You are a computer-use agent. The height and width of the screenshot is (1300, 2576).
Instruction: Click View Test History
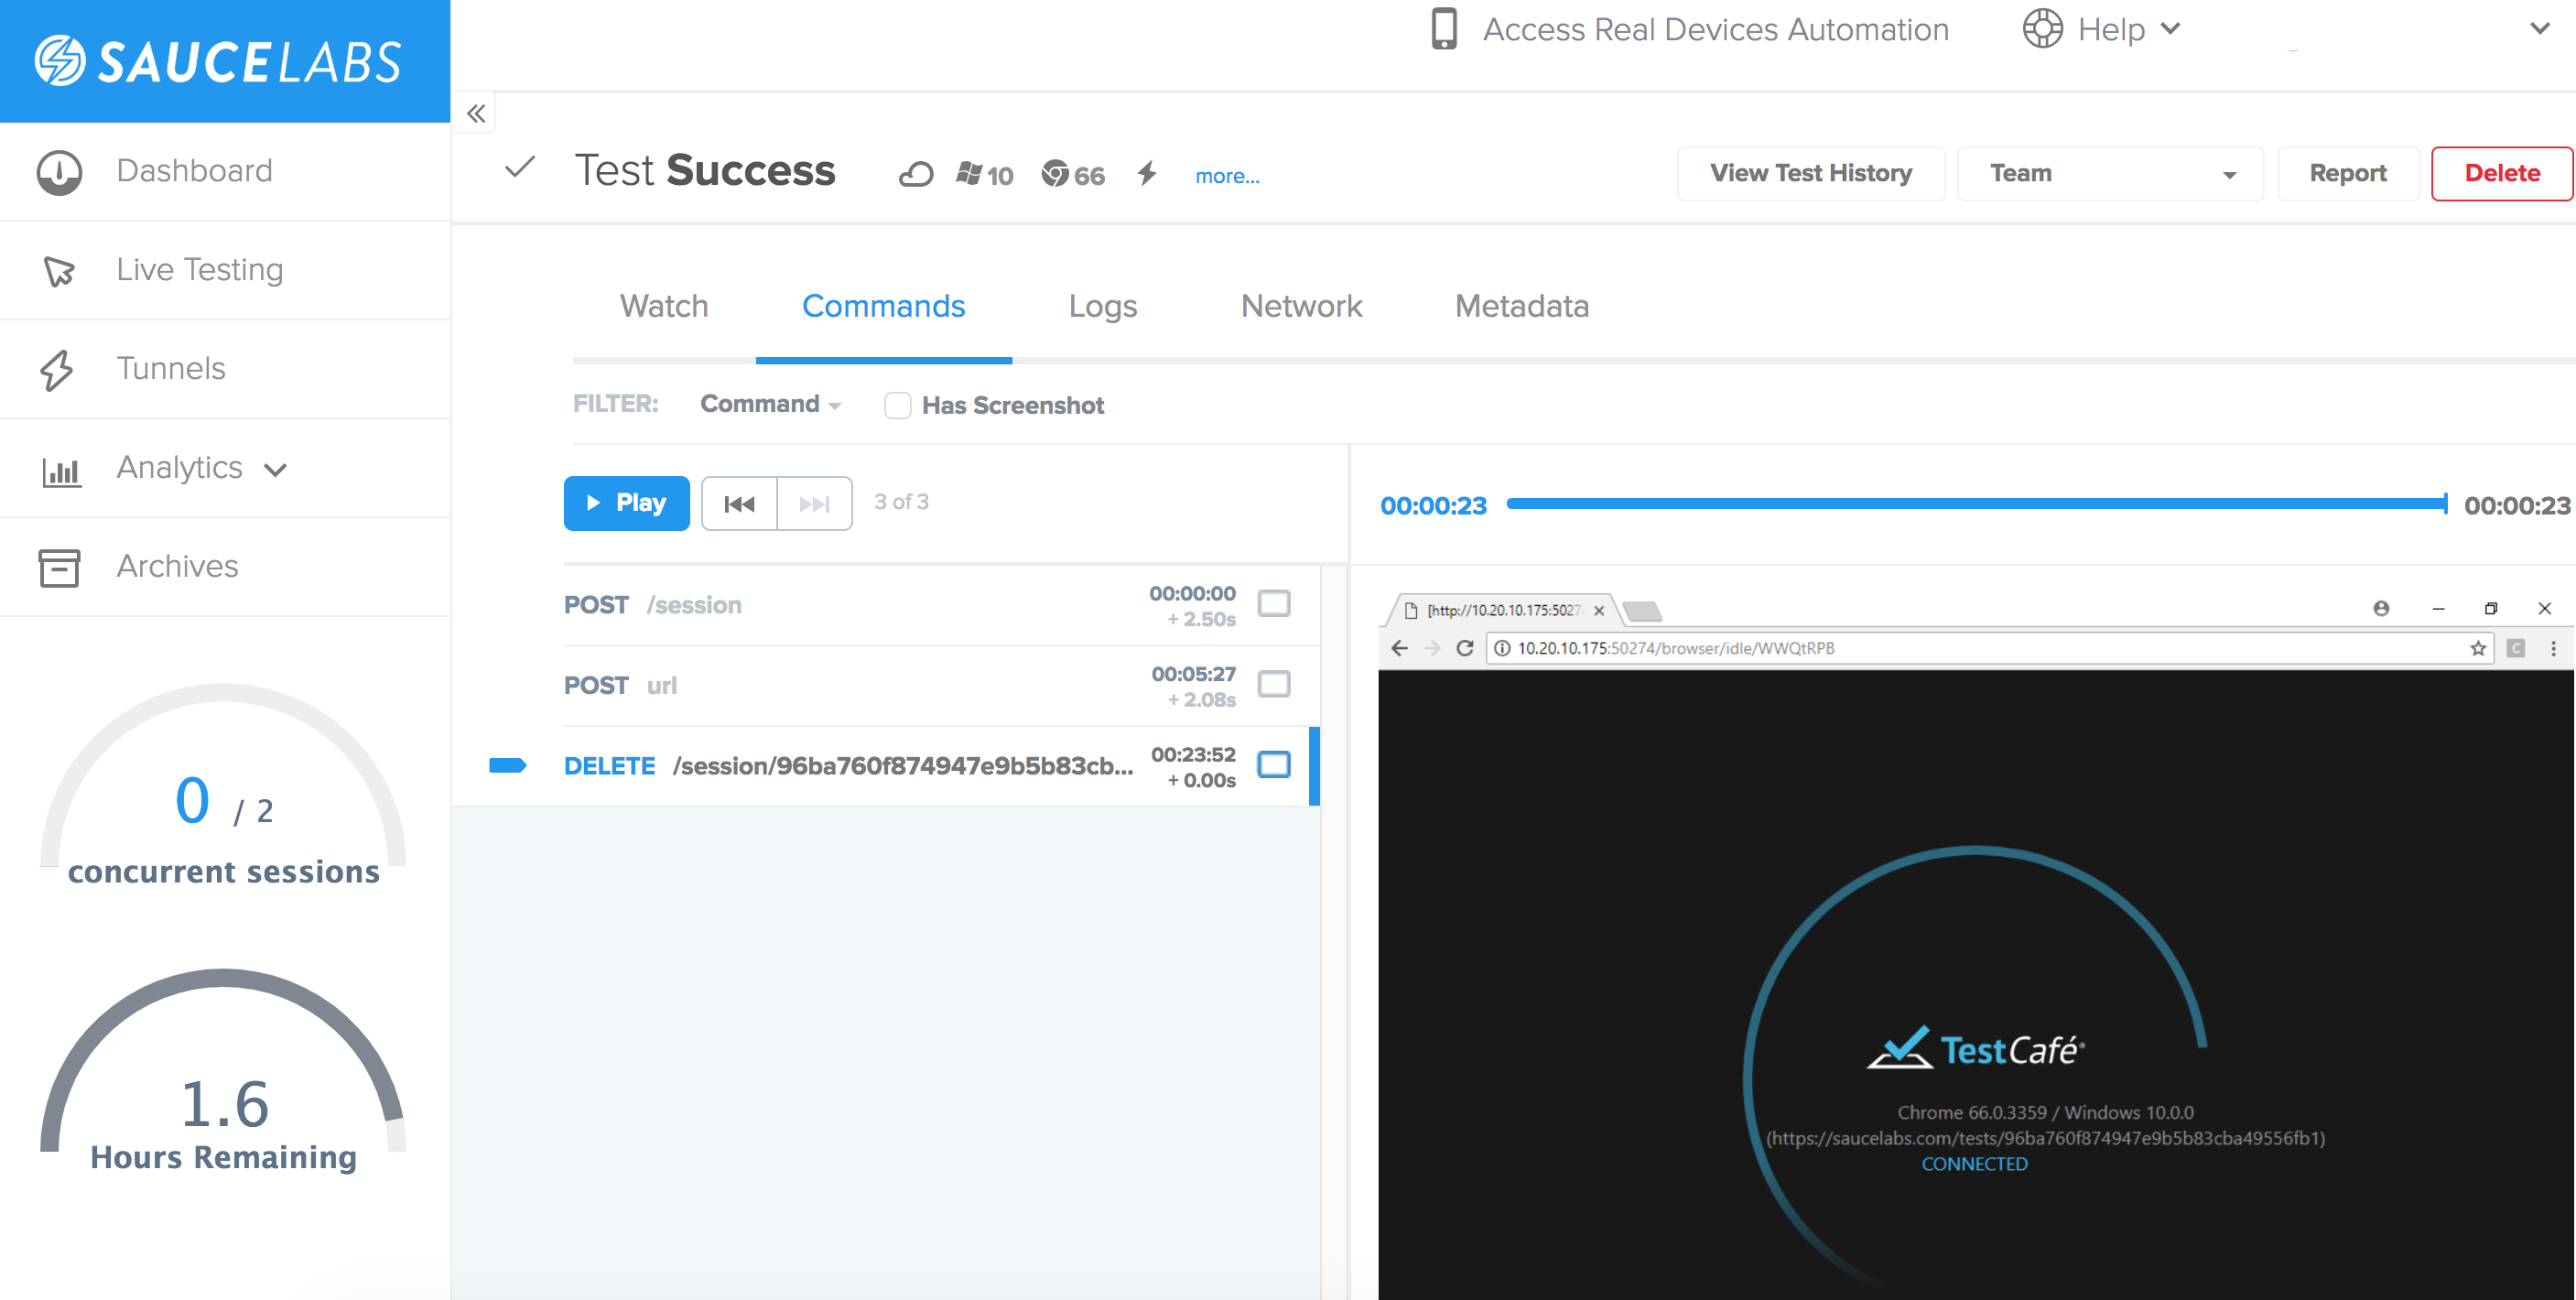(1810, 173)
